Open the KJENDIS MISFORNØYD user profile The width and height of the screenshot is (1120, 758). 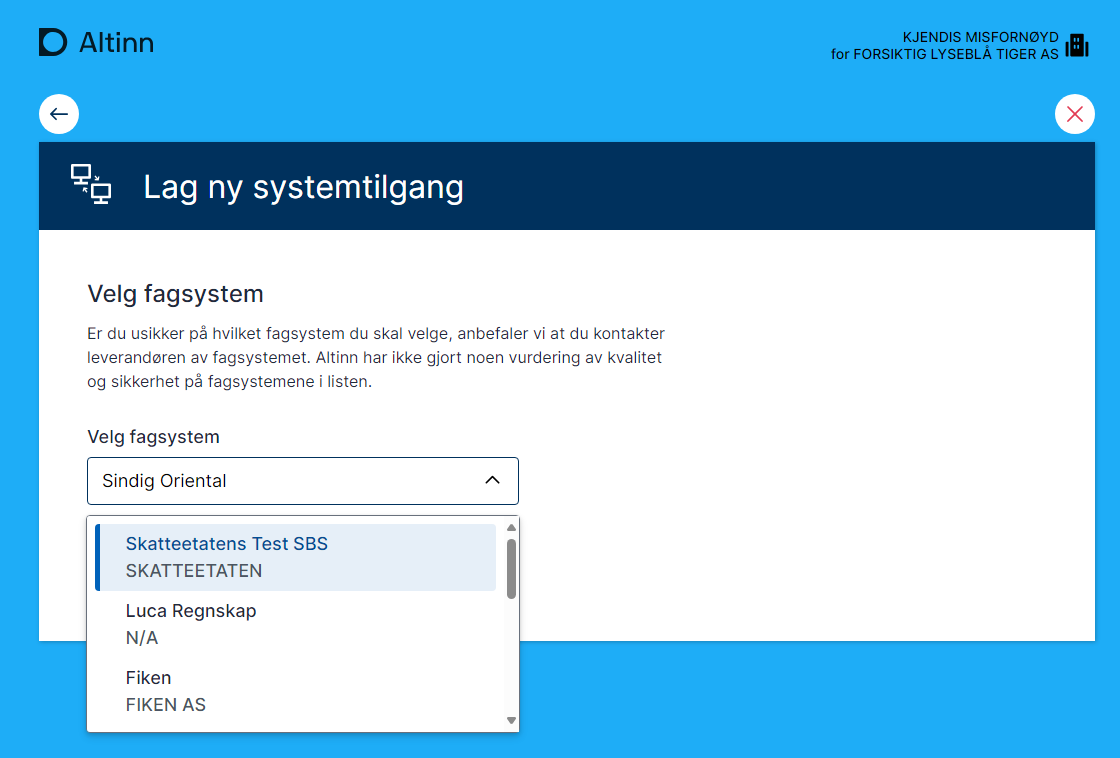click(x=980, y=37)
